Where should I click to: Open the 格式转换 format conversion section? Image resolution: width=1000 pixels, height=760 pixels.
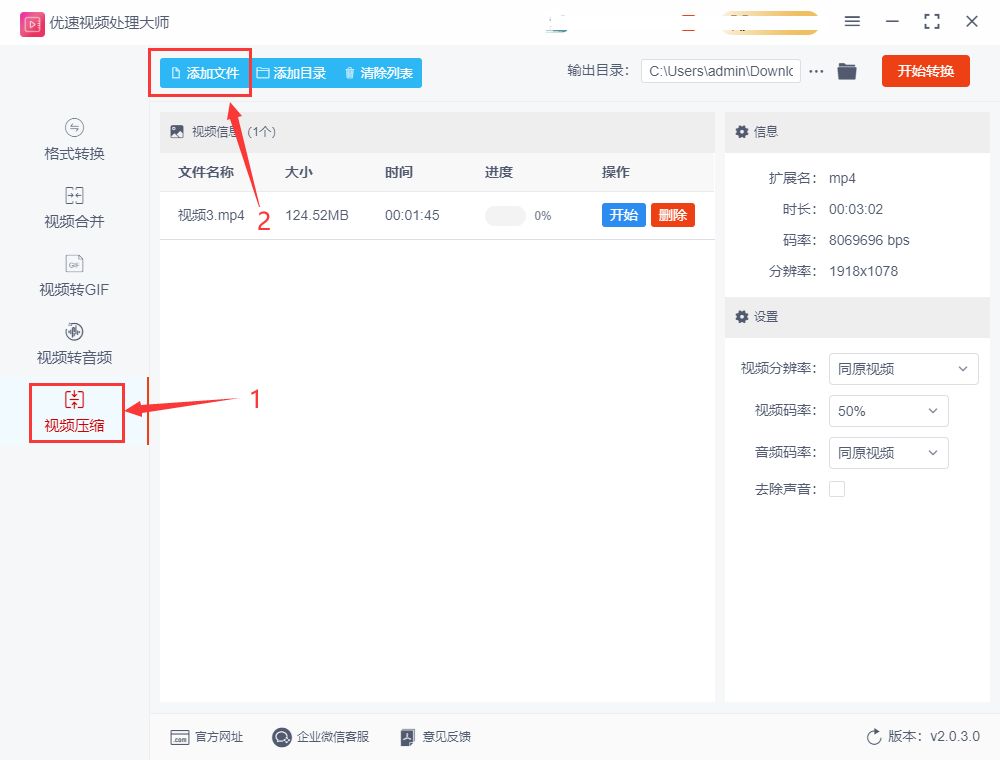(x=74, y=140)
